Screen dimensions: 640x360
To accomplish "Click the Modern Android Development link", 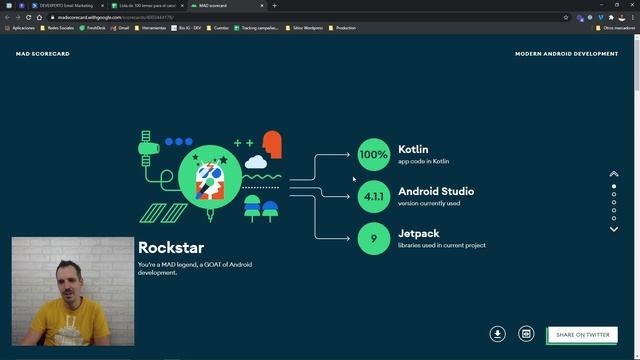I will point(567,54).
